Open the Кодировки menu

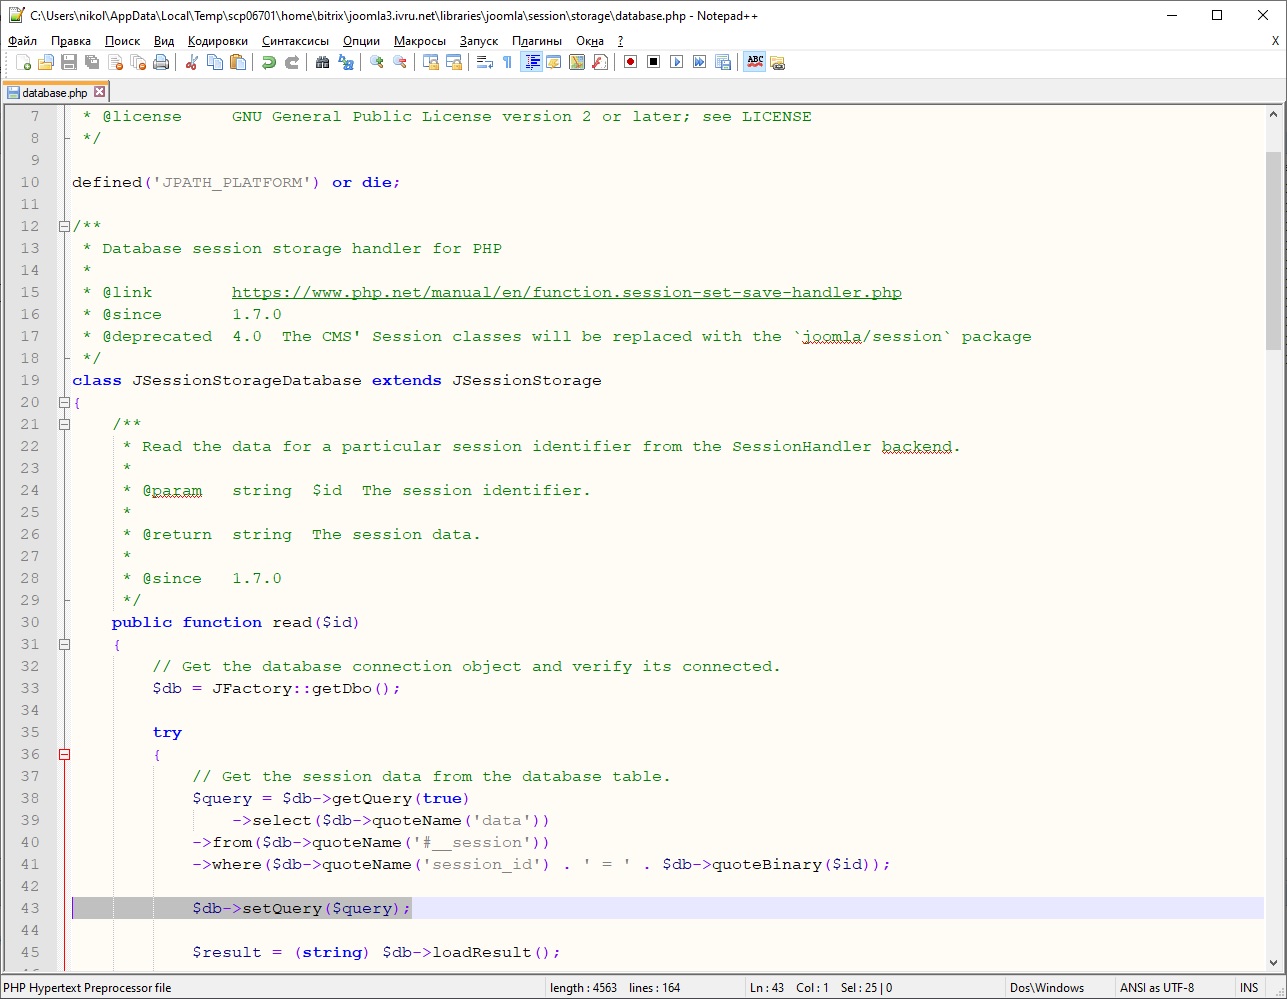point(217,41)
